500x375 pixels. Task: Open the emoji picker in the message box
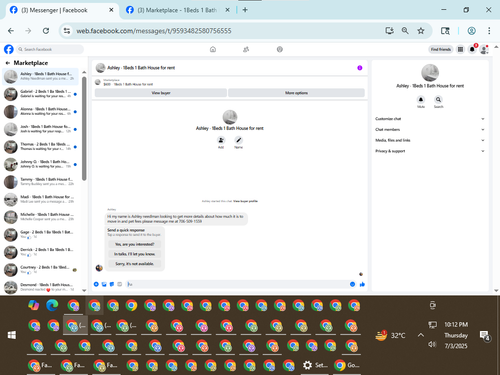[x=352, y=284]
